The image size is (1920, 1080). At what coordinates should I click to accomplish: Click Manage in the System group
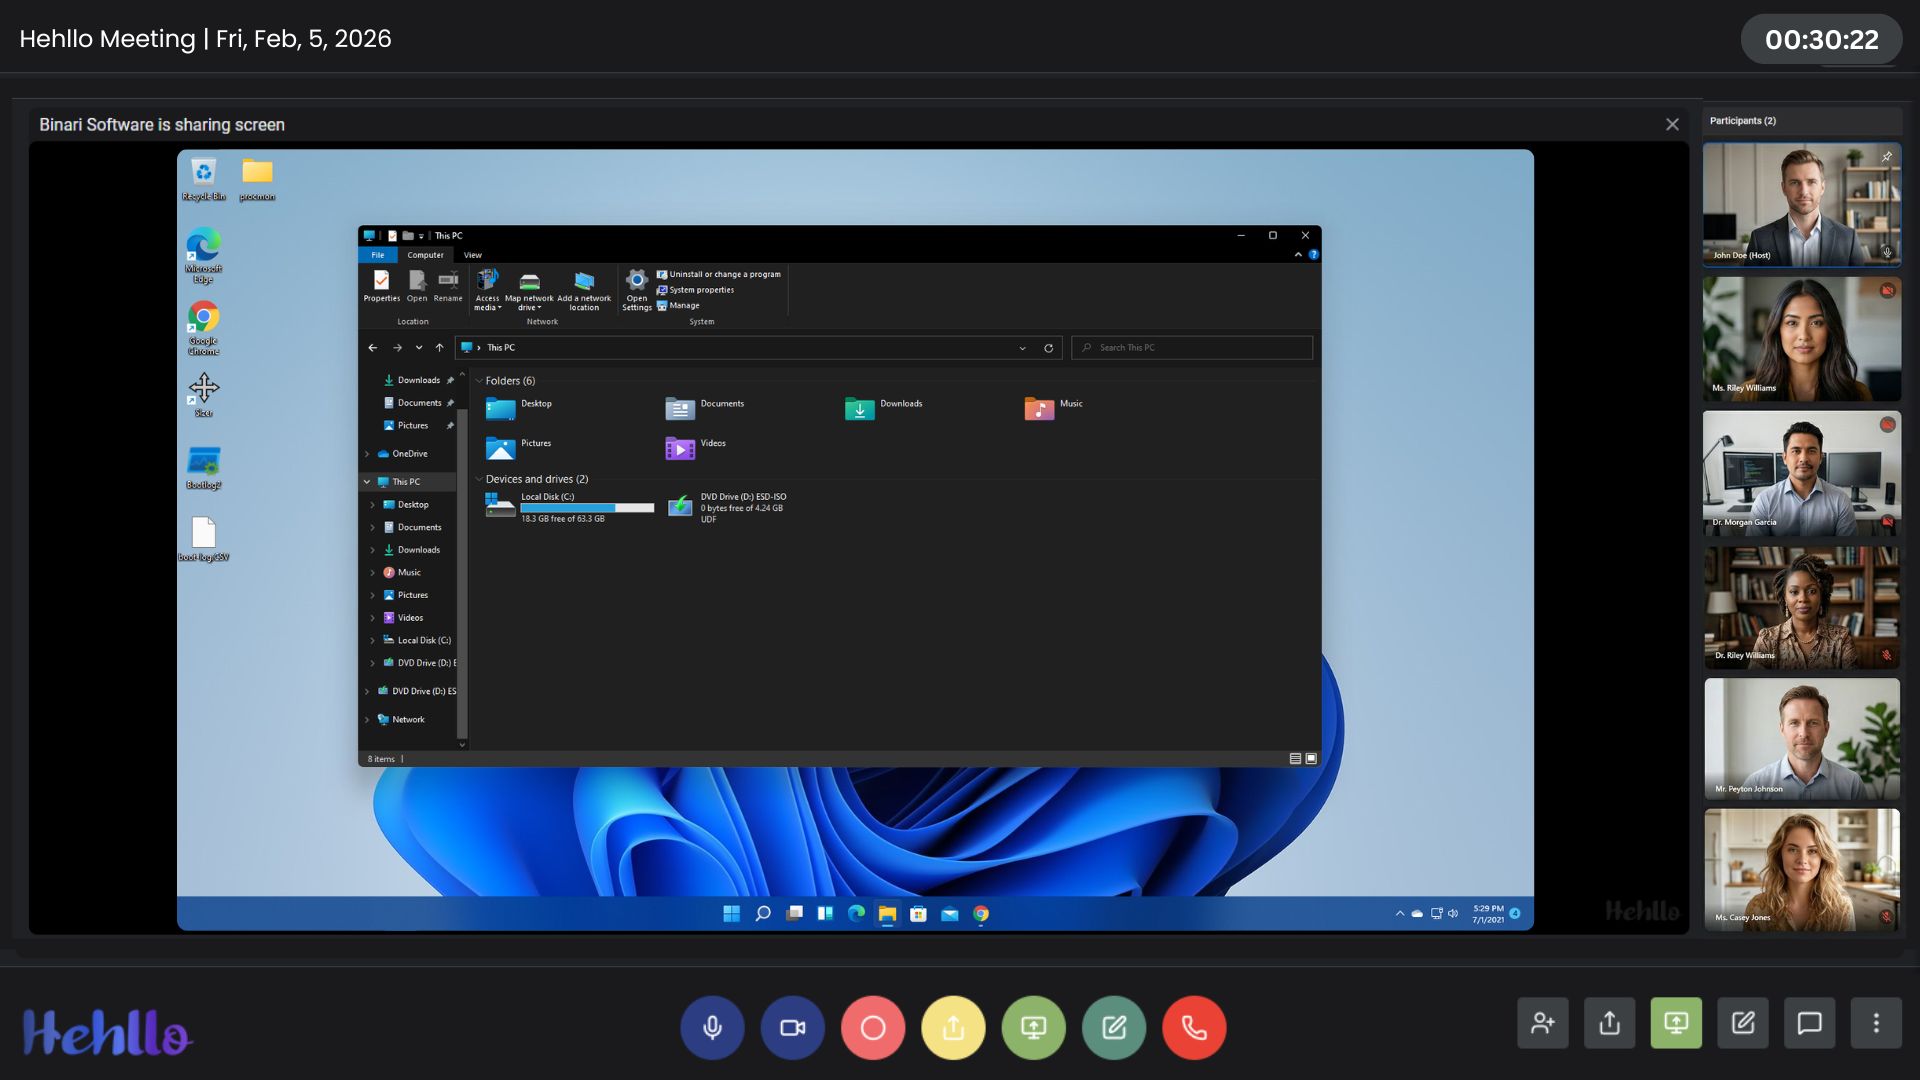[678, 306]
